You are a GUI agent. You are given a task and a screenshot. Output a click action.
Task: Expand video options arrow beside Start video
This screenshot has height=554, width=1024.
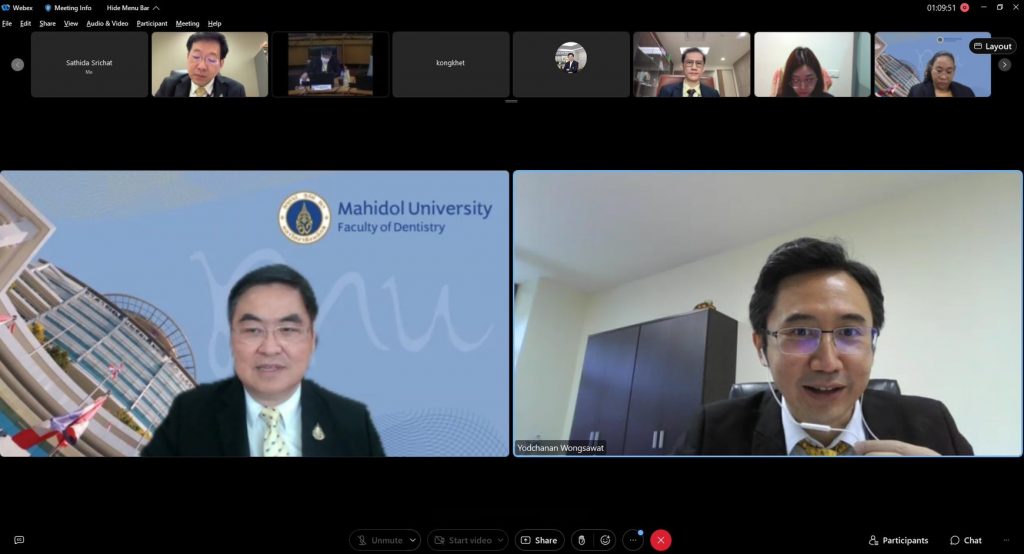pyautogui.click(x=500, y=540)
